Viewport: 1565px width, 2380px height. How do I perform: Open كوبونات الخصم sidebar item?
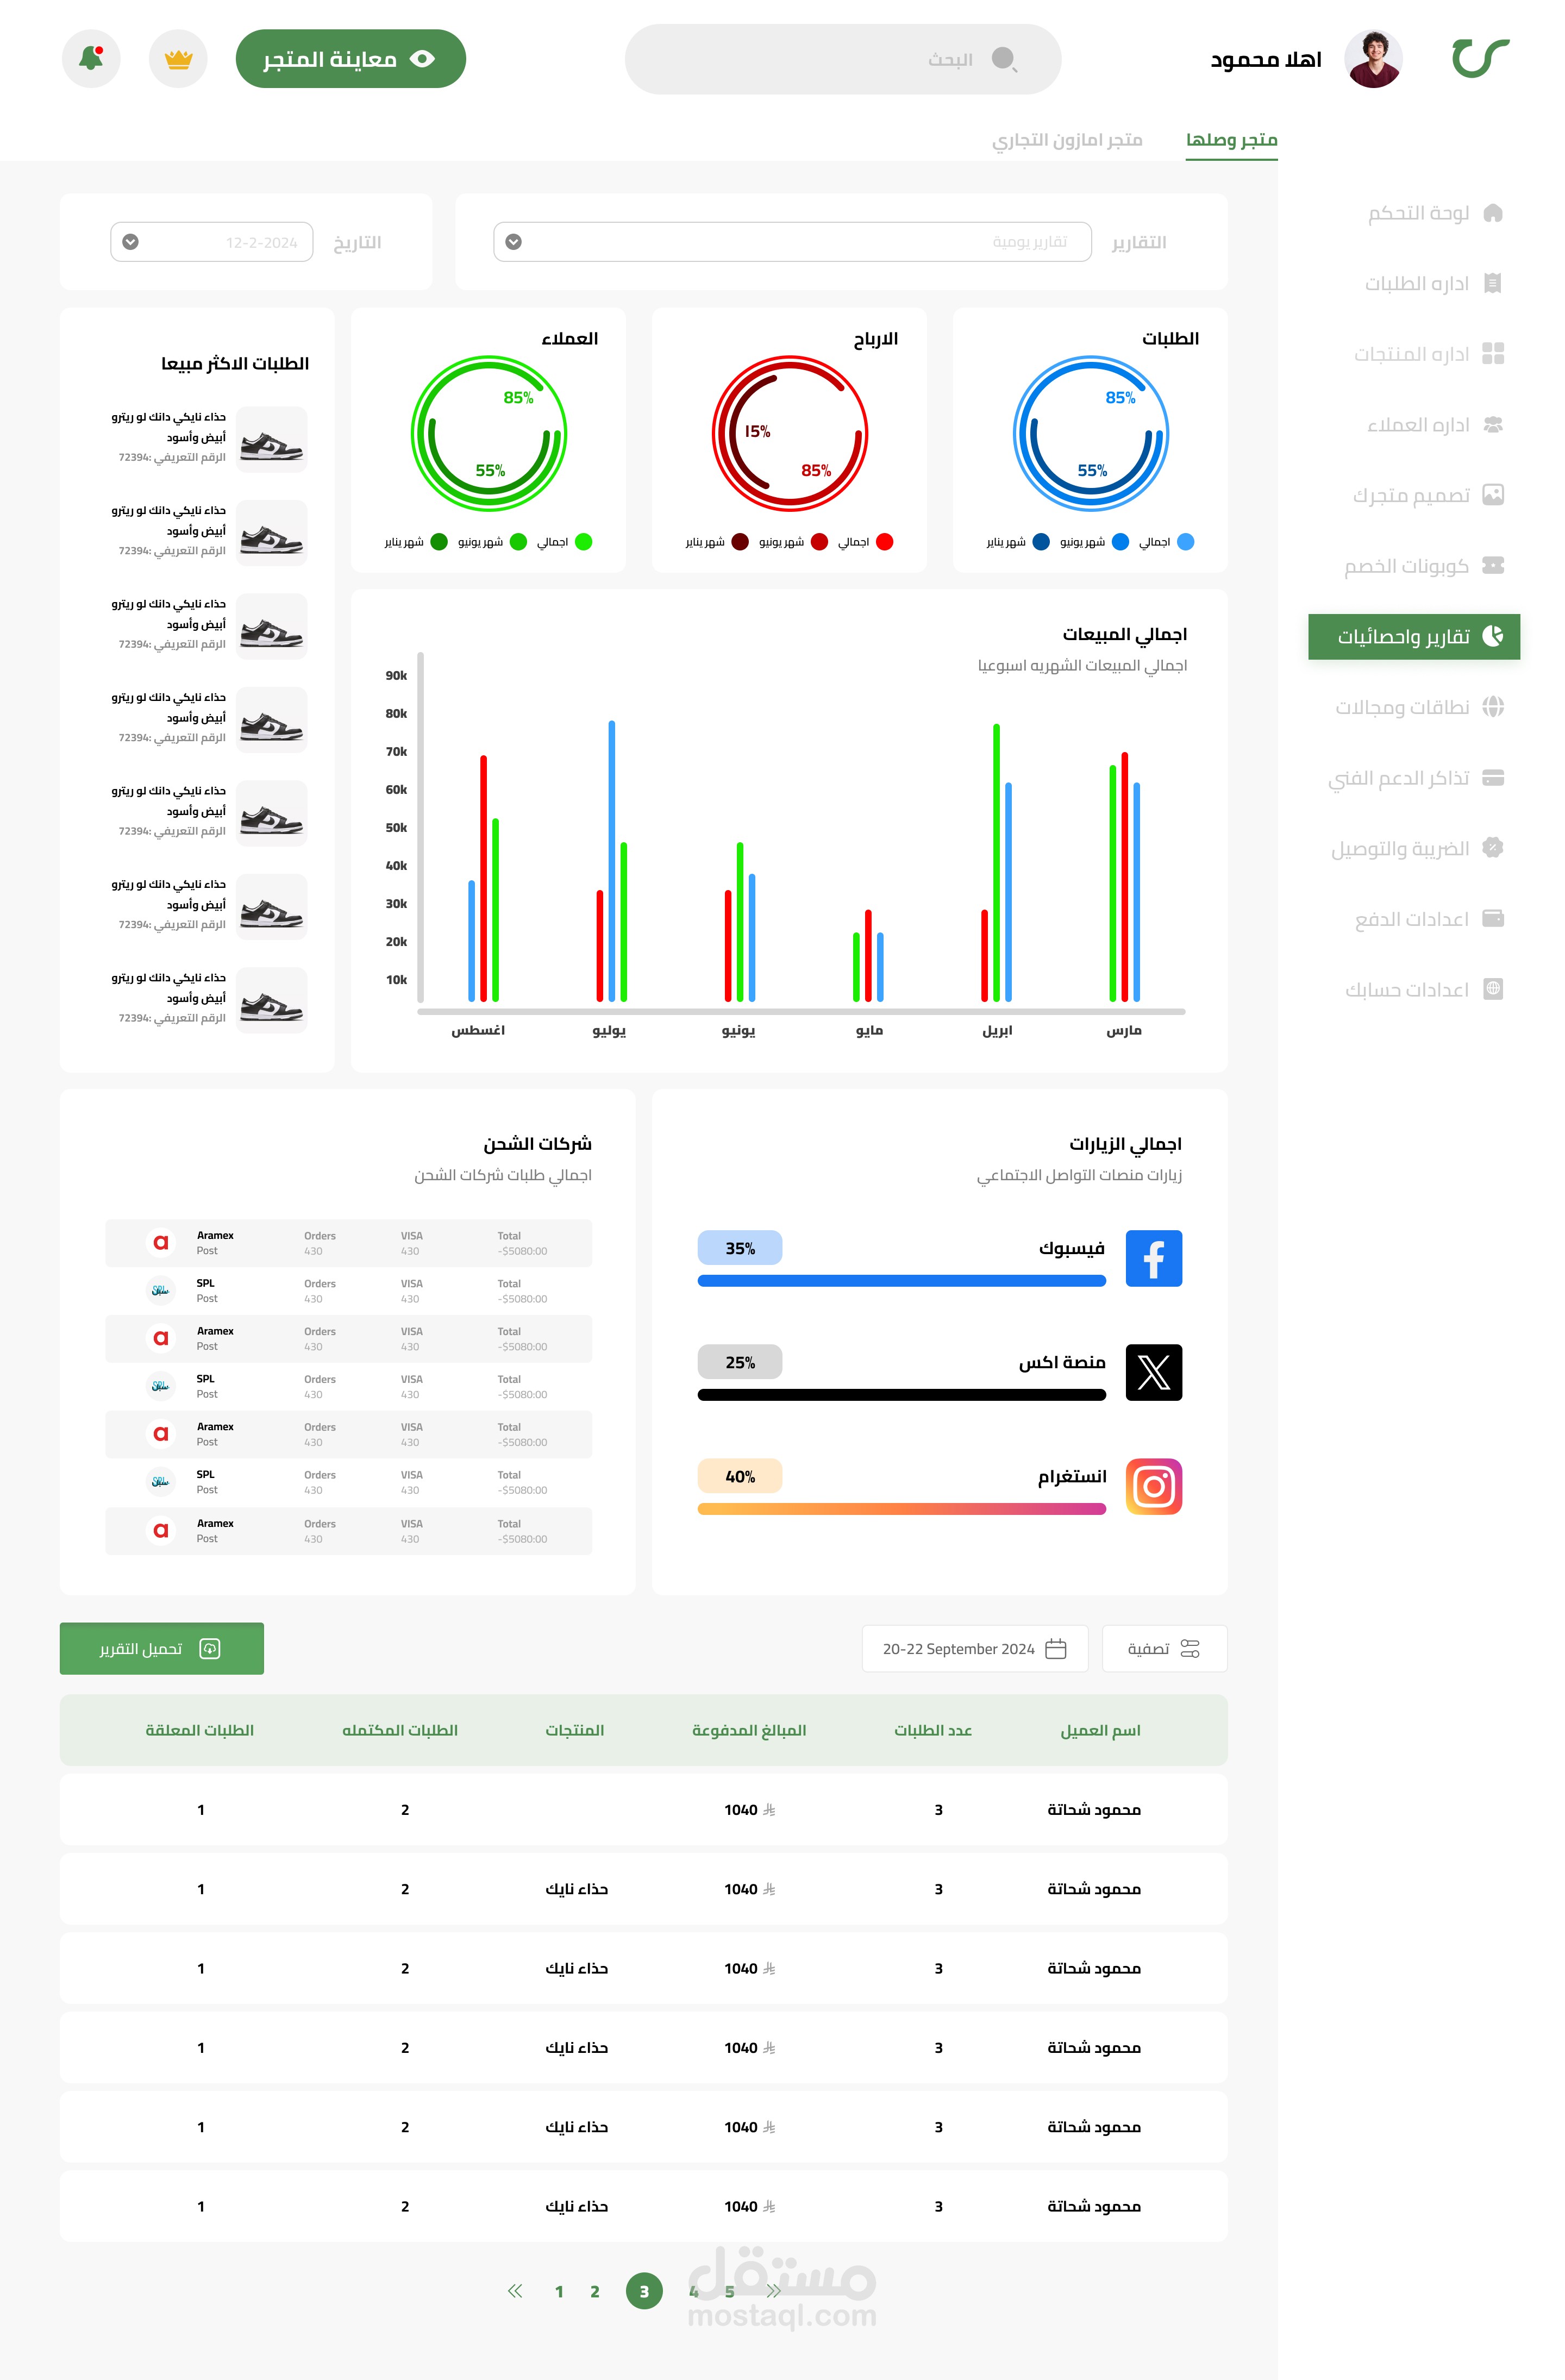1406,566
